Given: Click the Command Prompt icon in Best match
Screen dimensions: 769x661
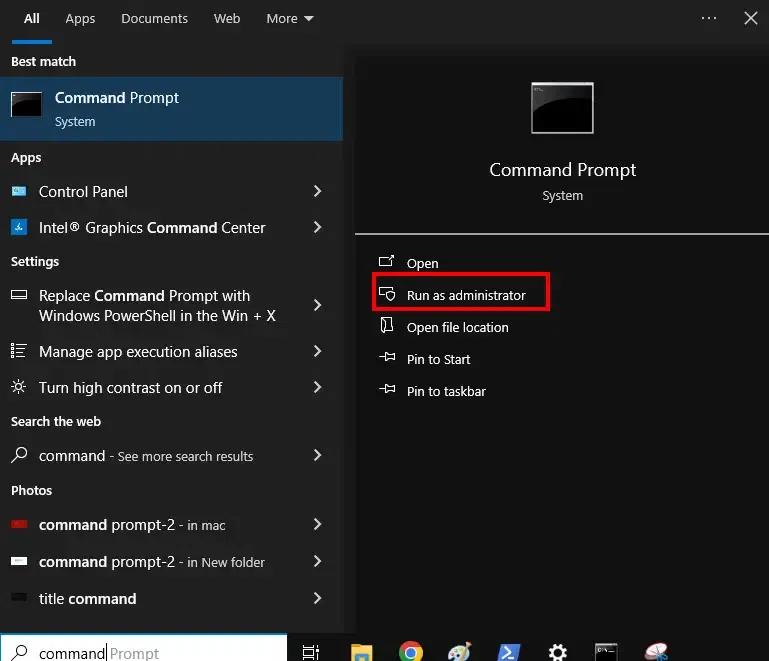Looking at the screenshot, I should tap(26, 104).
